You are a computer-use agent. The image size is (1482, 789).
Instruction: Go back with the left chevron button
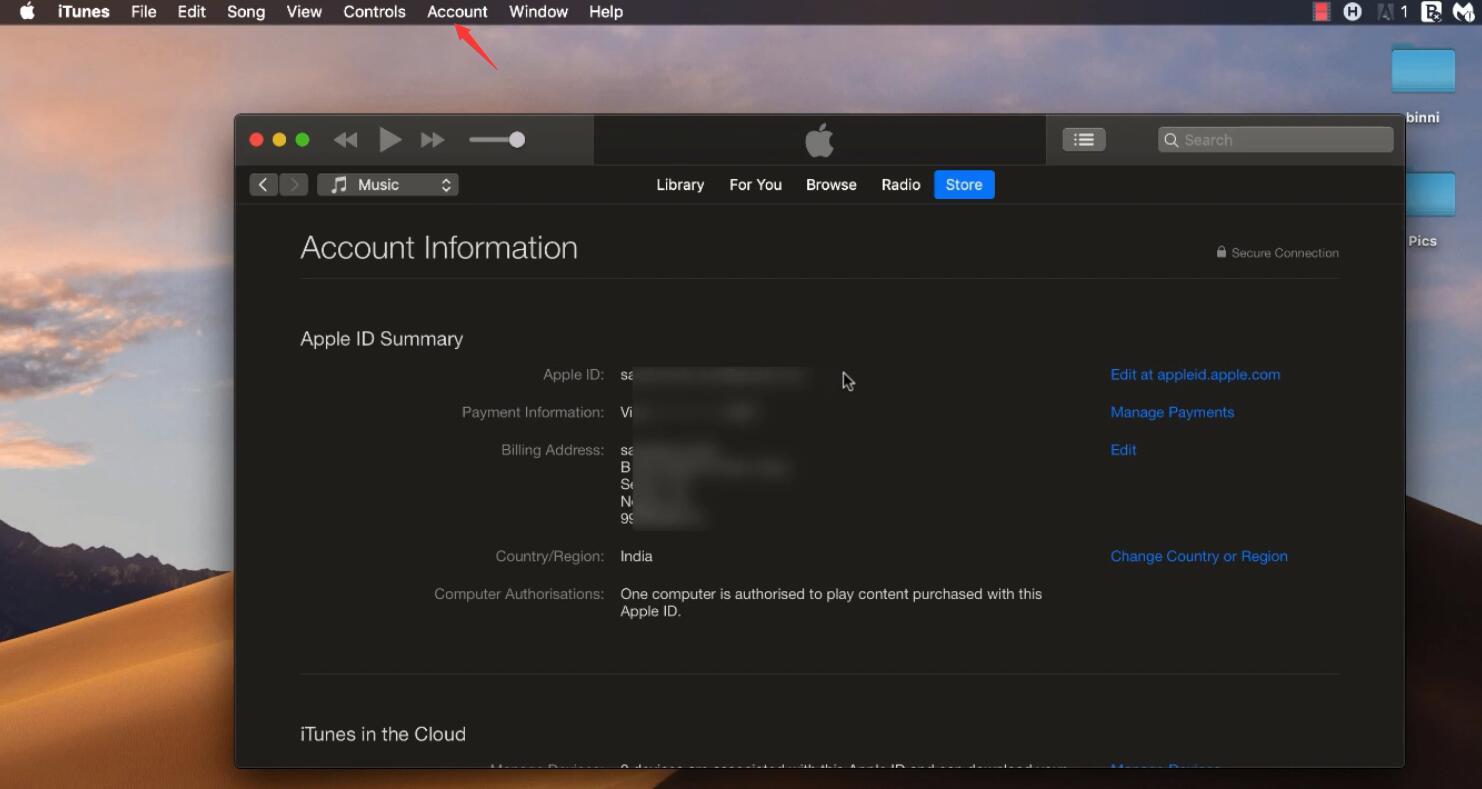click(x=263, y=185)
